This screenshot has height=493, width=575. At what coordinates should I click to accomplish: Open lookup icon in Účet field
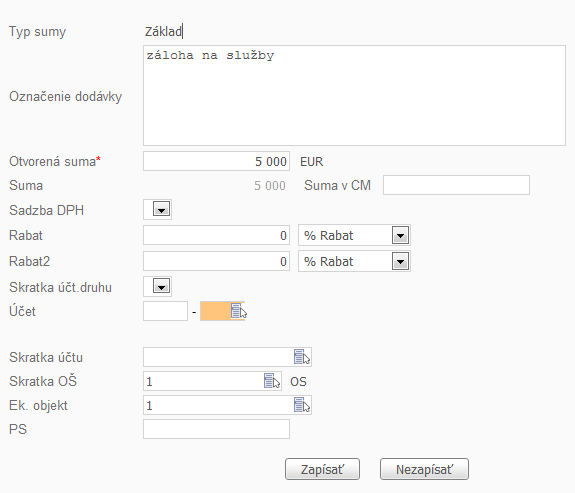pos(239,311)
